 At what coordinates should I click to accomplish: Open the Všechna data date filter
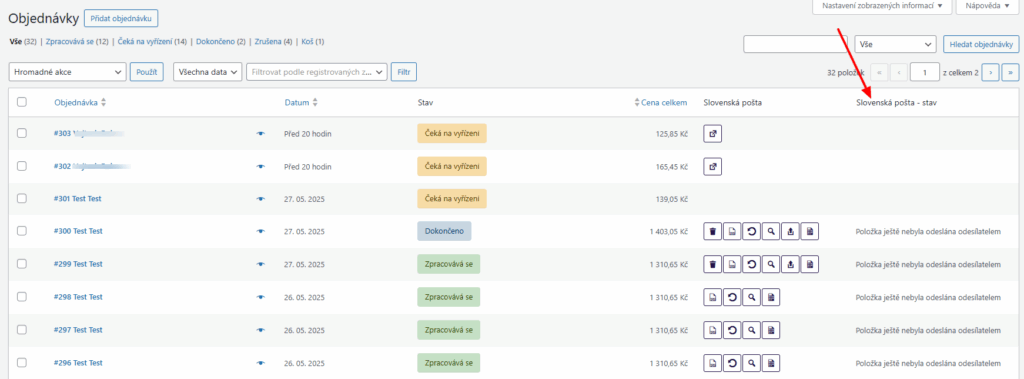pos(208,73)
